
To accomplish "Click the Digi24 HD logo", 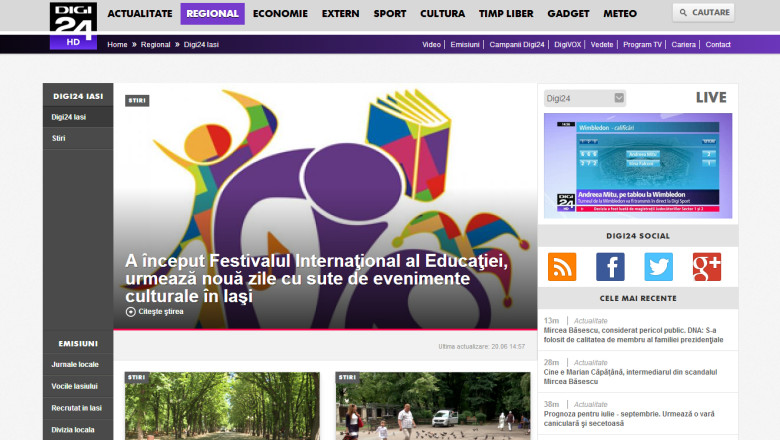I will pyautogui.click(x=73, y=25).
